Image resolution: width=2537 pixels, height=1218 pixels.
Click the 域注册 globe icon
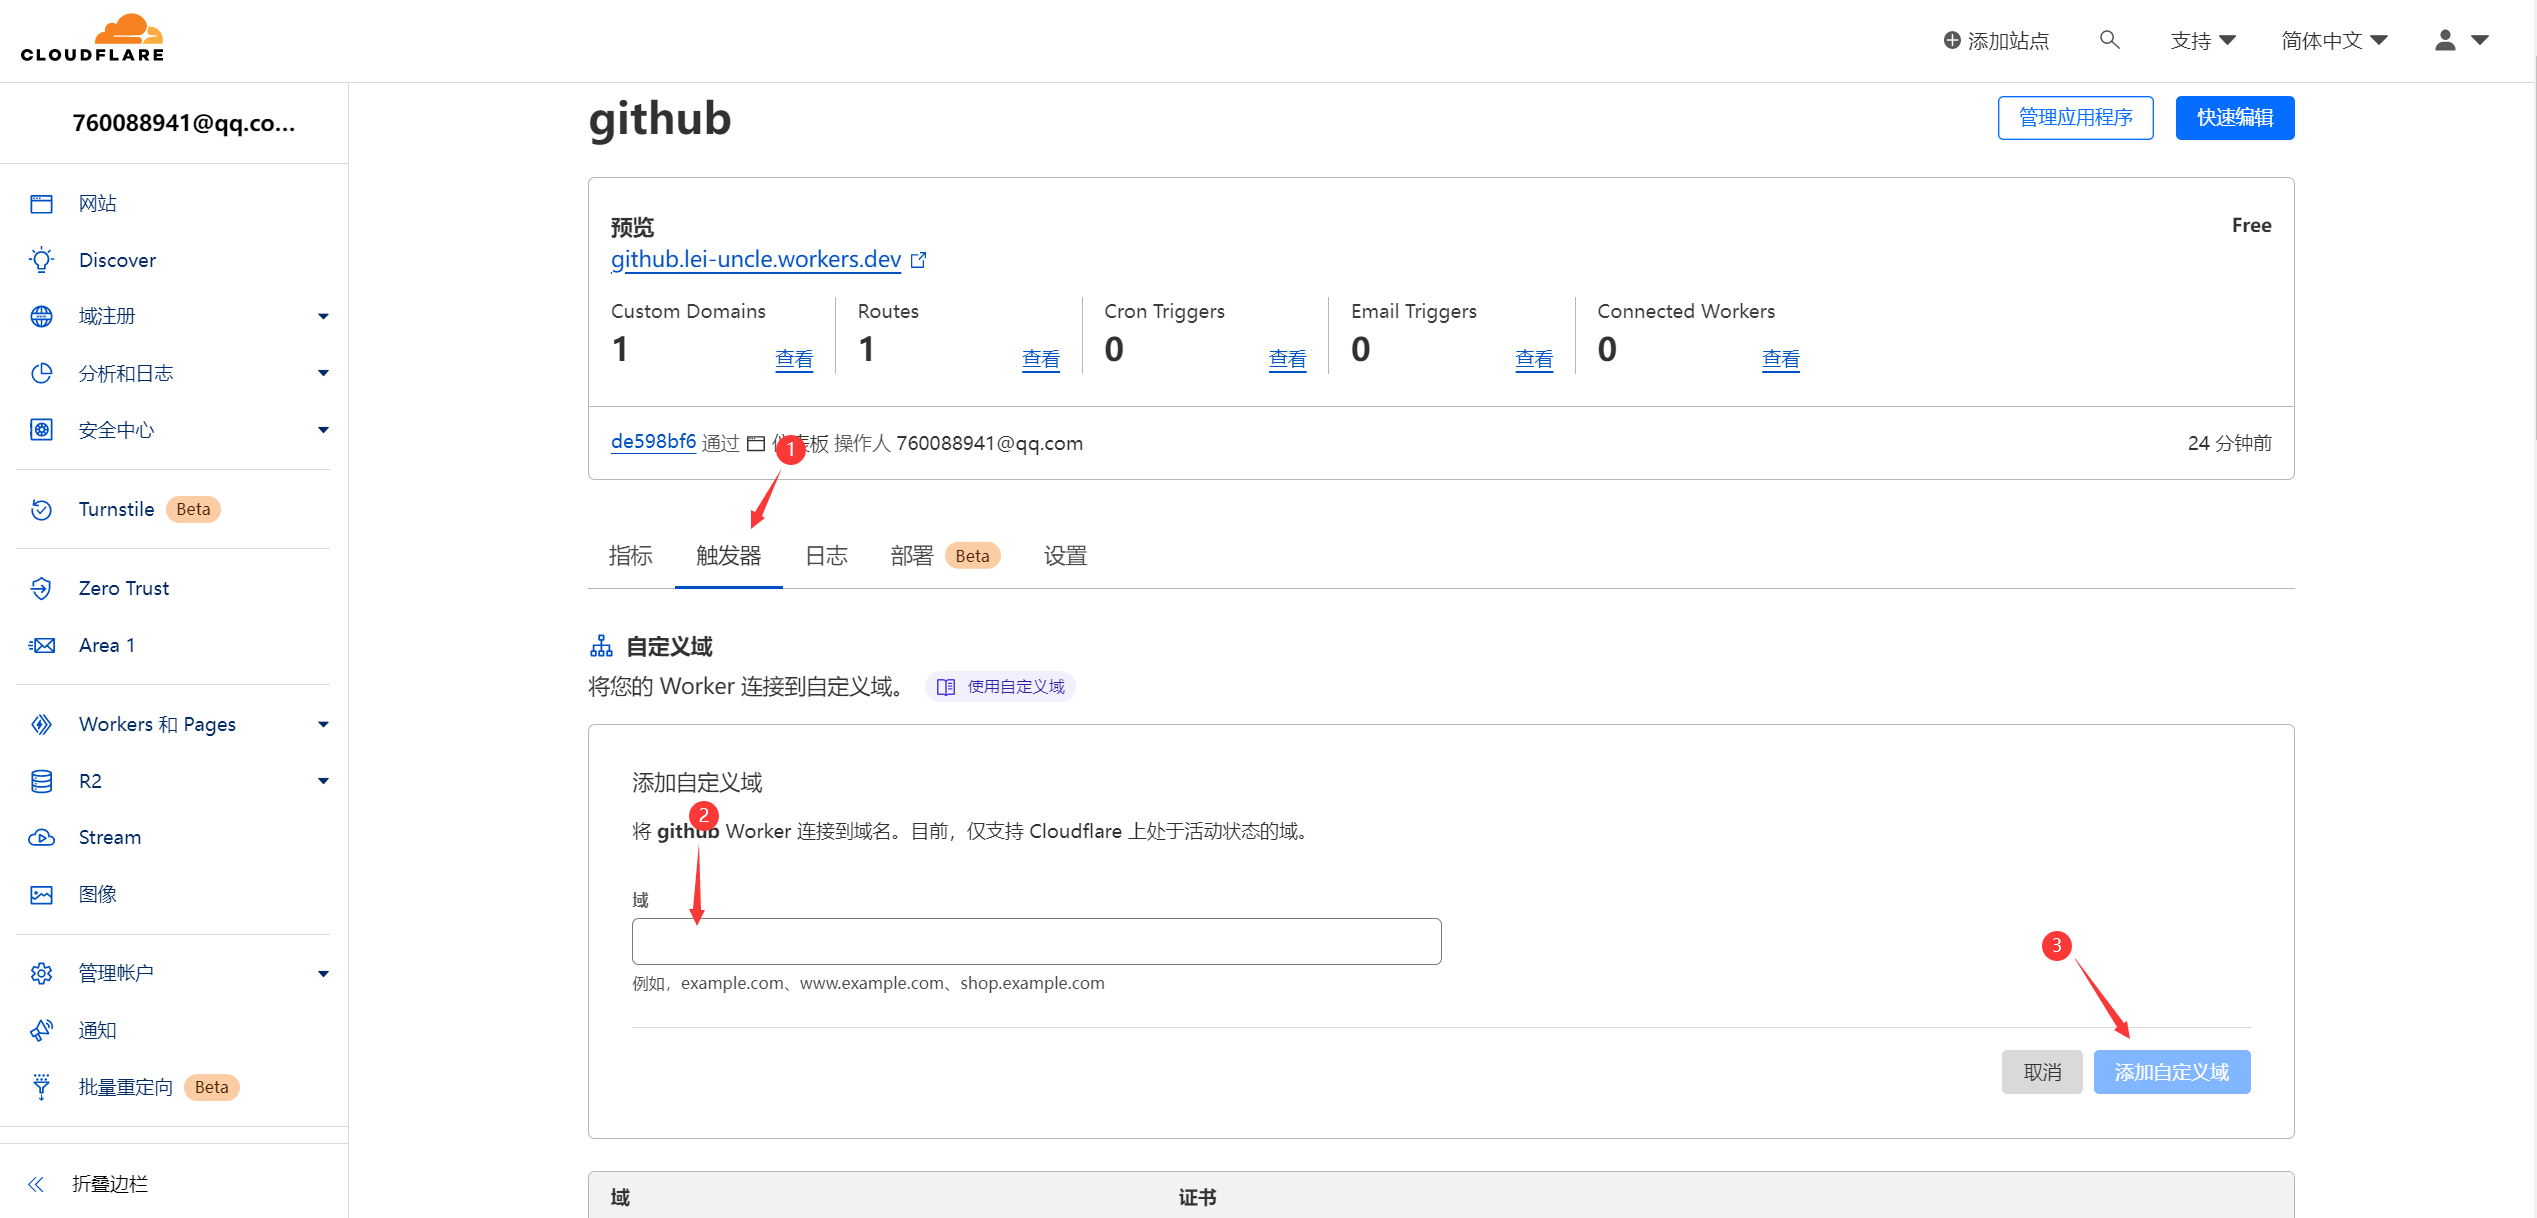[x=41, y=317]
